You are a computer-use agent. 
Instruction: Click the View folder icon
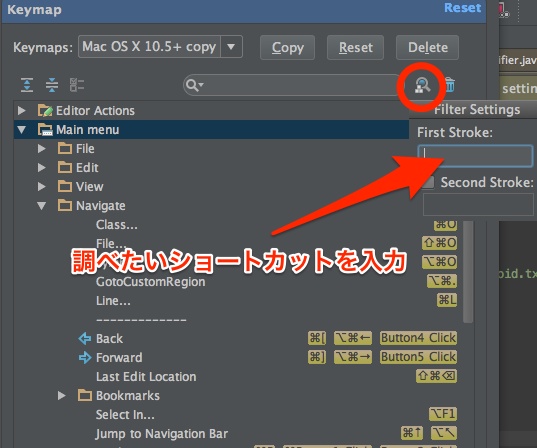[65, 186]
